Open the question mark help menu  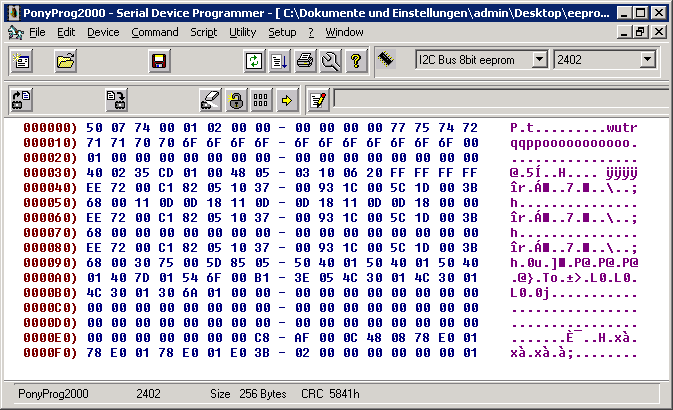coord(311,32)
